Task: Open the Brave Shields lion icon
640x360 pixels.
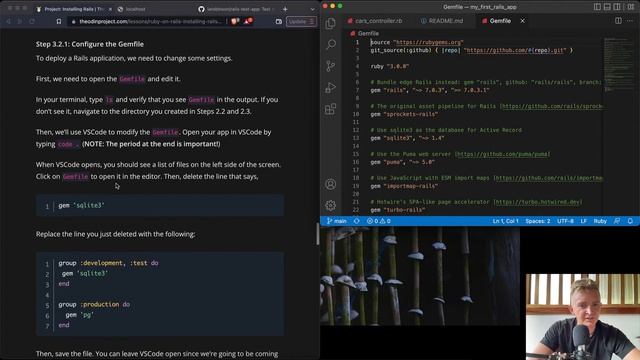Action: click(235, 21)
